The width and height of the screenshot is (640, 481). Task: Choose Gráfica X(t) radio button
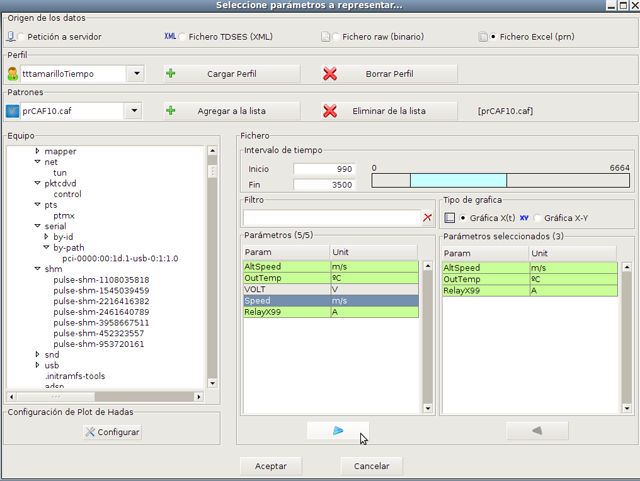(463, 218)
